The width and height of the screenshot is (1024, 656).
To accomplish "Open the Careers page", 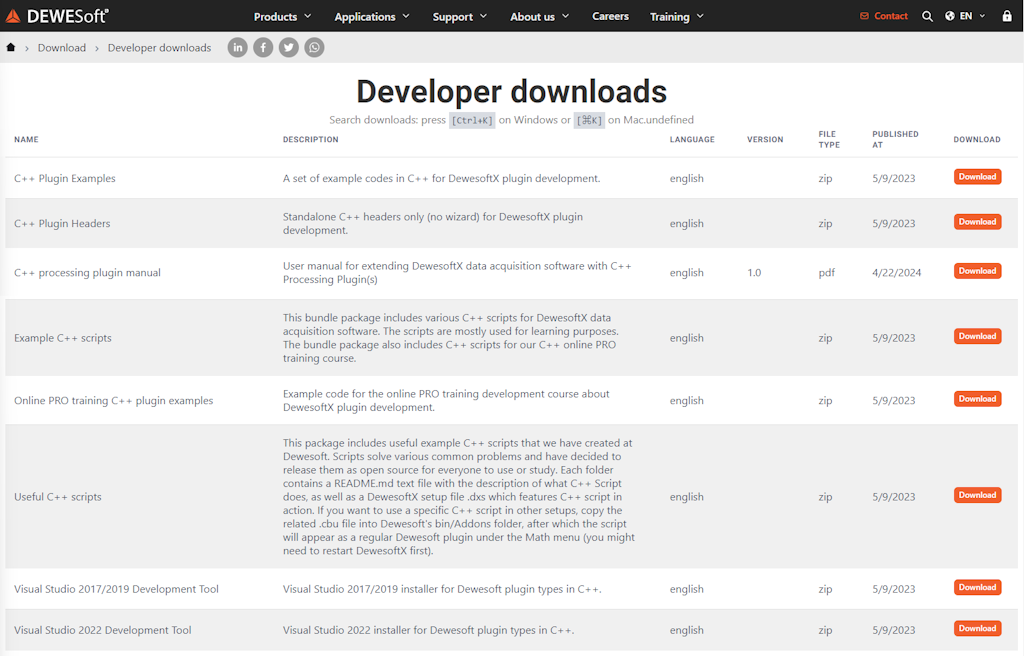I will pyautogui.click(x=610, y=16).
